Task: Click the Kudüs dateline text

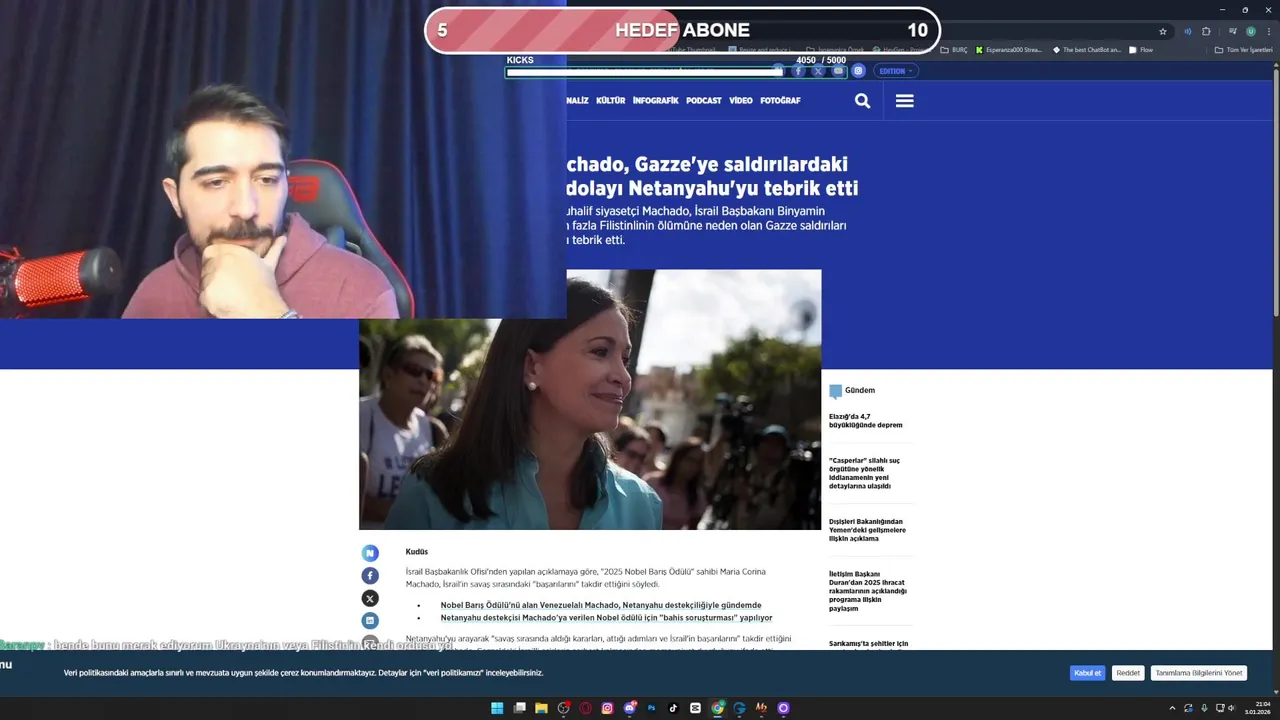Action: [417, 552]
